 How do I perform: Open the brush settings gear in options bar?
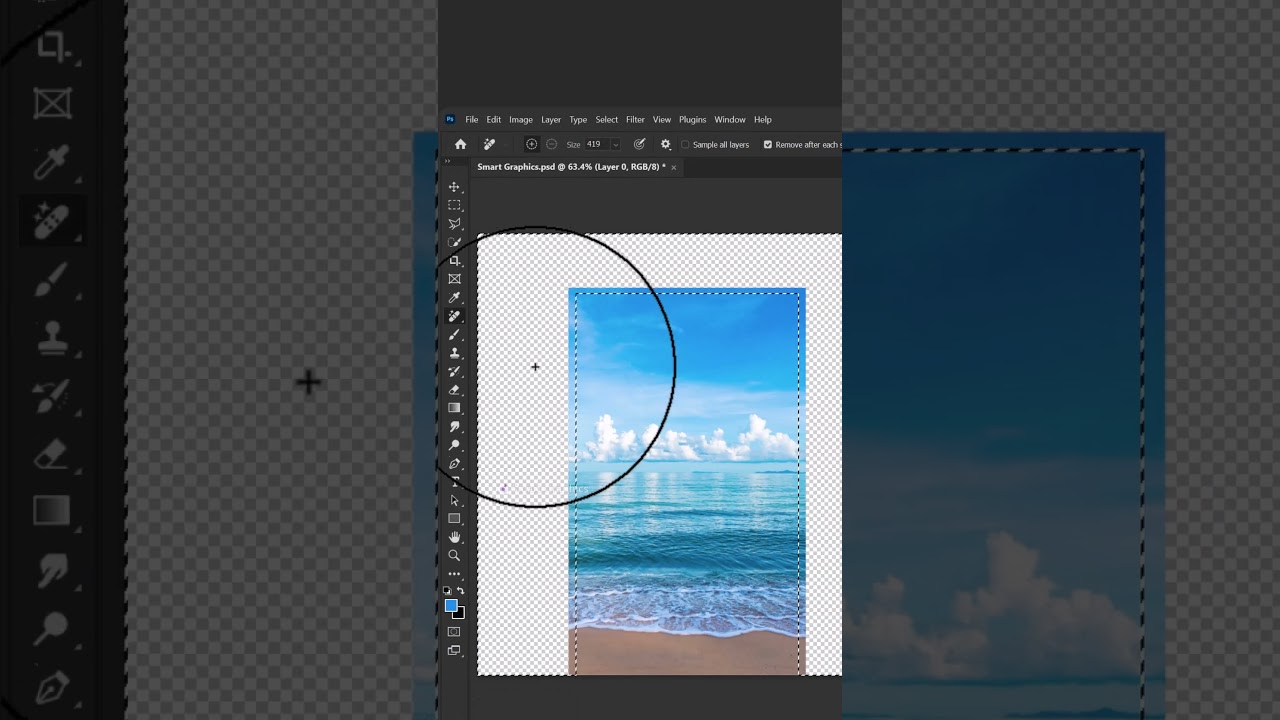coord(664,144)
